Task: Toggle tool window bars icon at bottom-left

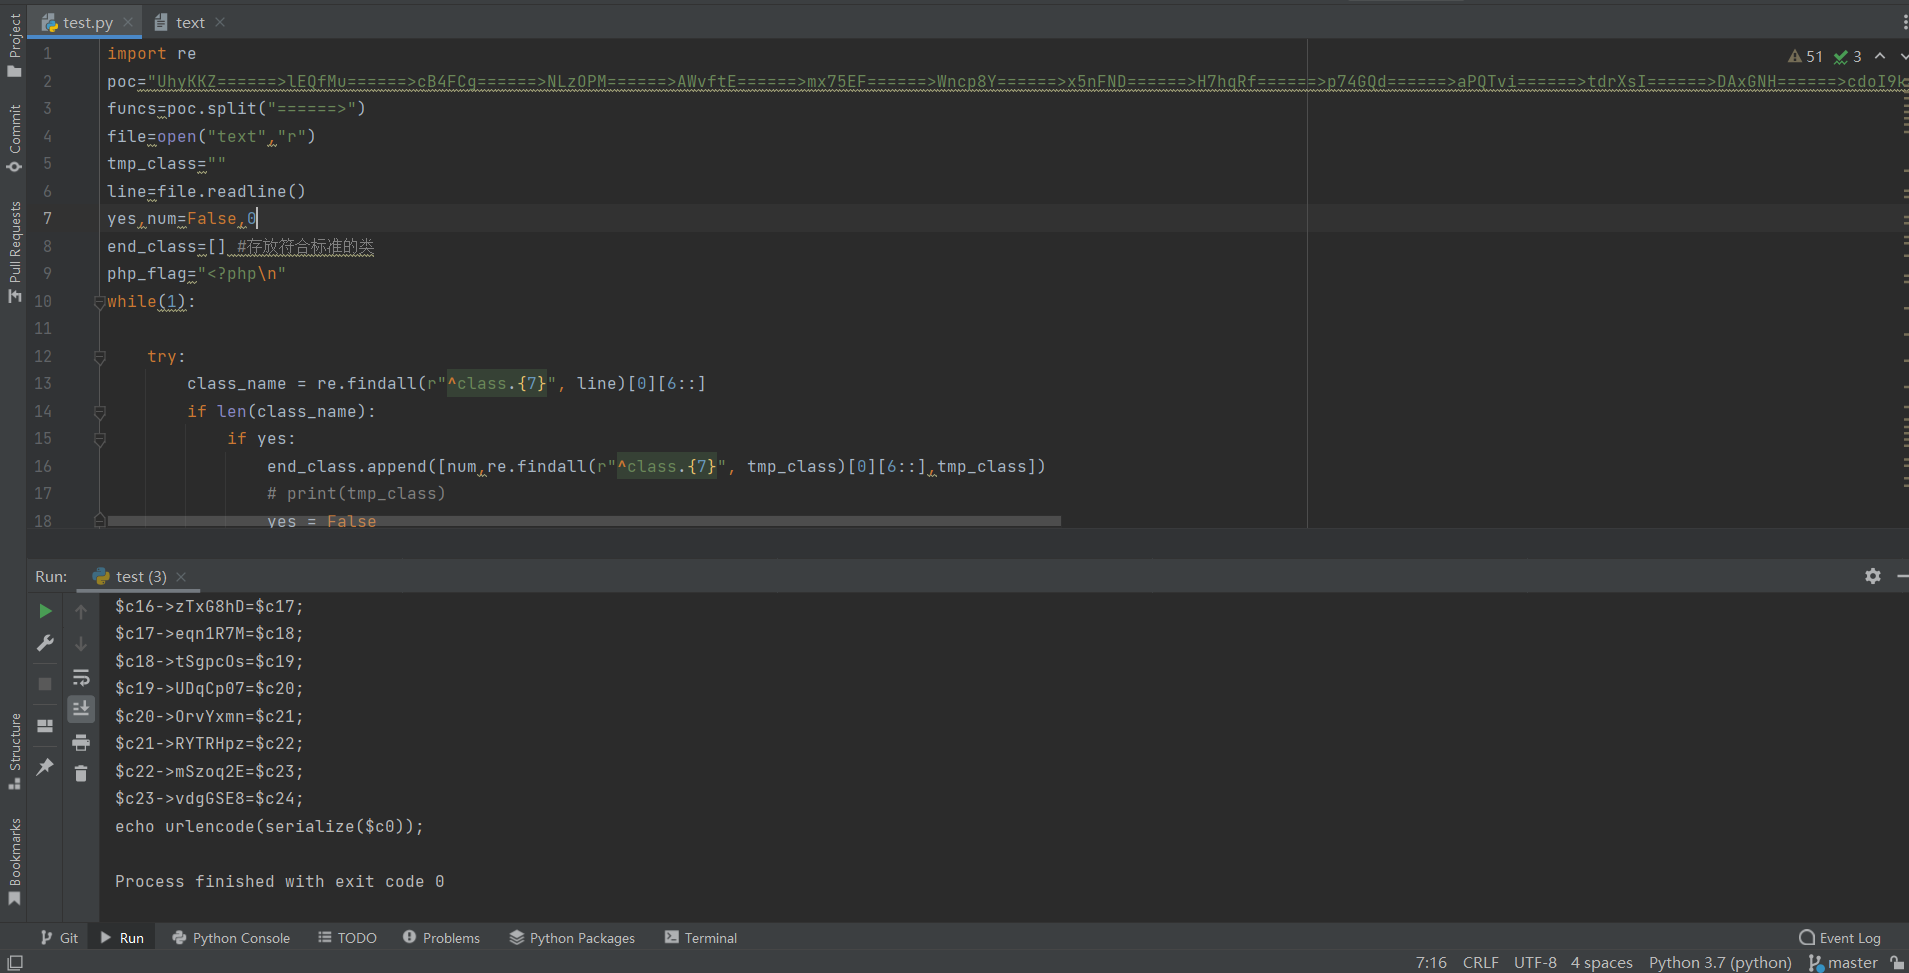Action: (15, 963)
